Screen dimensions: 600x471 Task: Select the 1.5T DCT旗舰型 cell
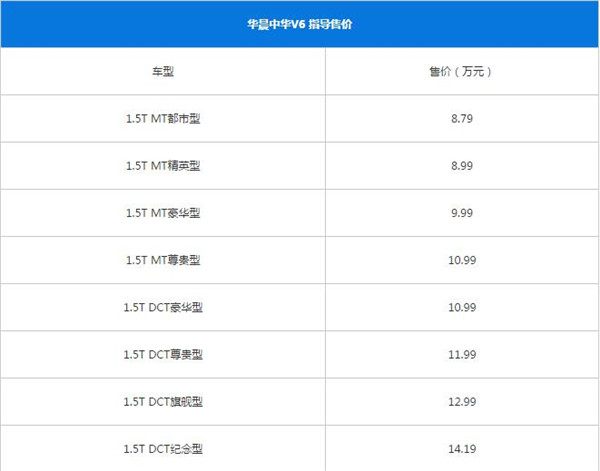(163, 402)
